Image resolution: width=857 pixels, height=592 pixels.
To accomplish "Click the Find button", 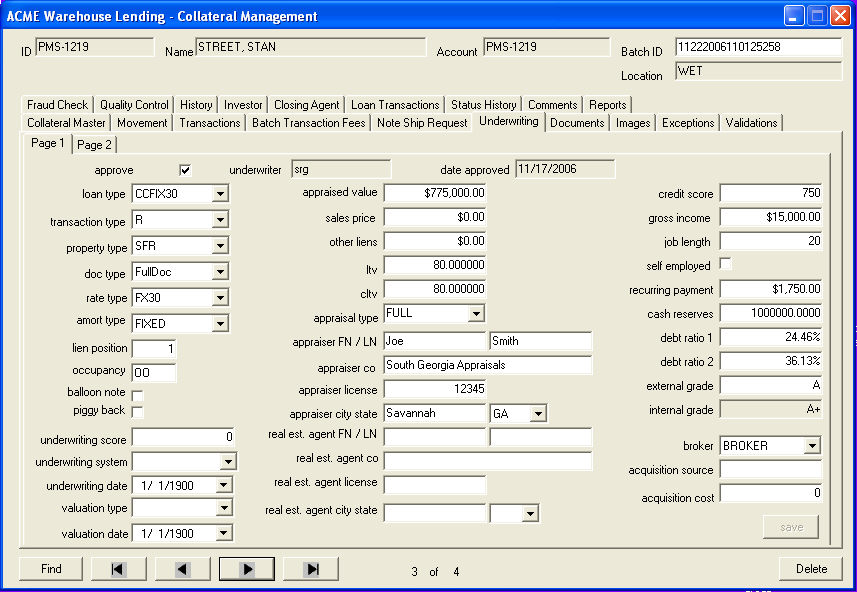I will (x=51, y=569).
